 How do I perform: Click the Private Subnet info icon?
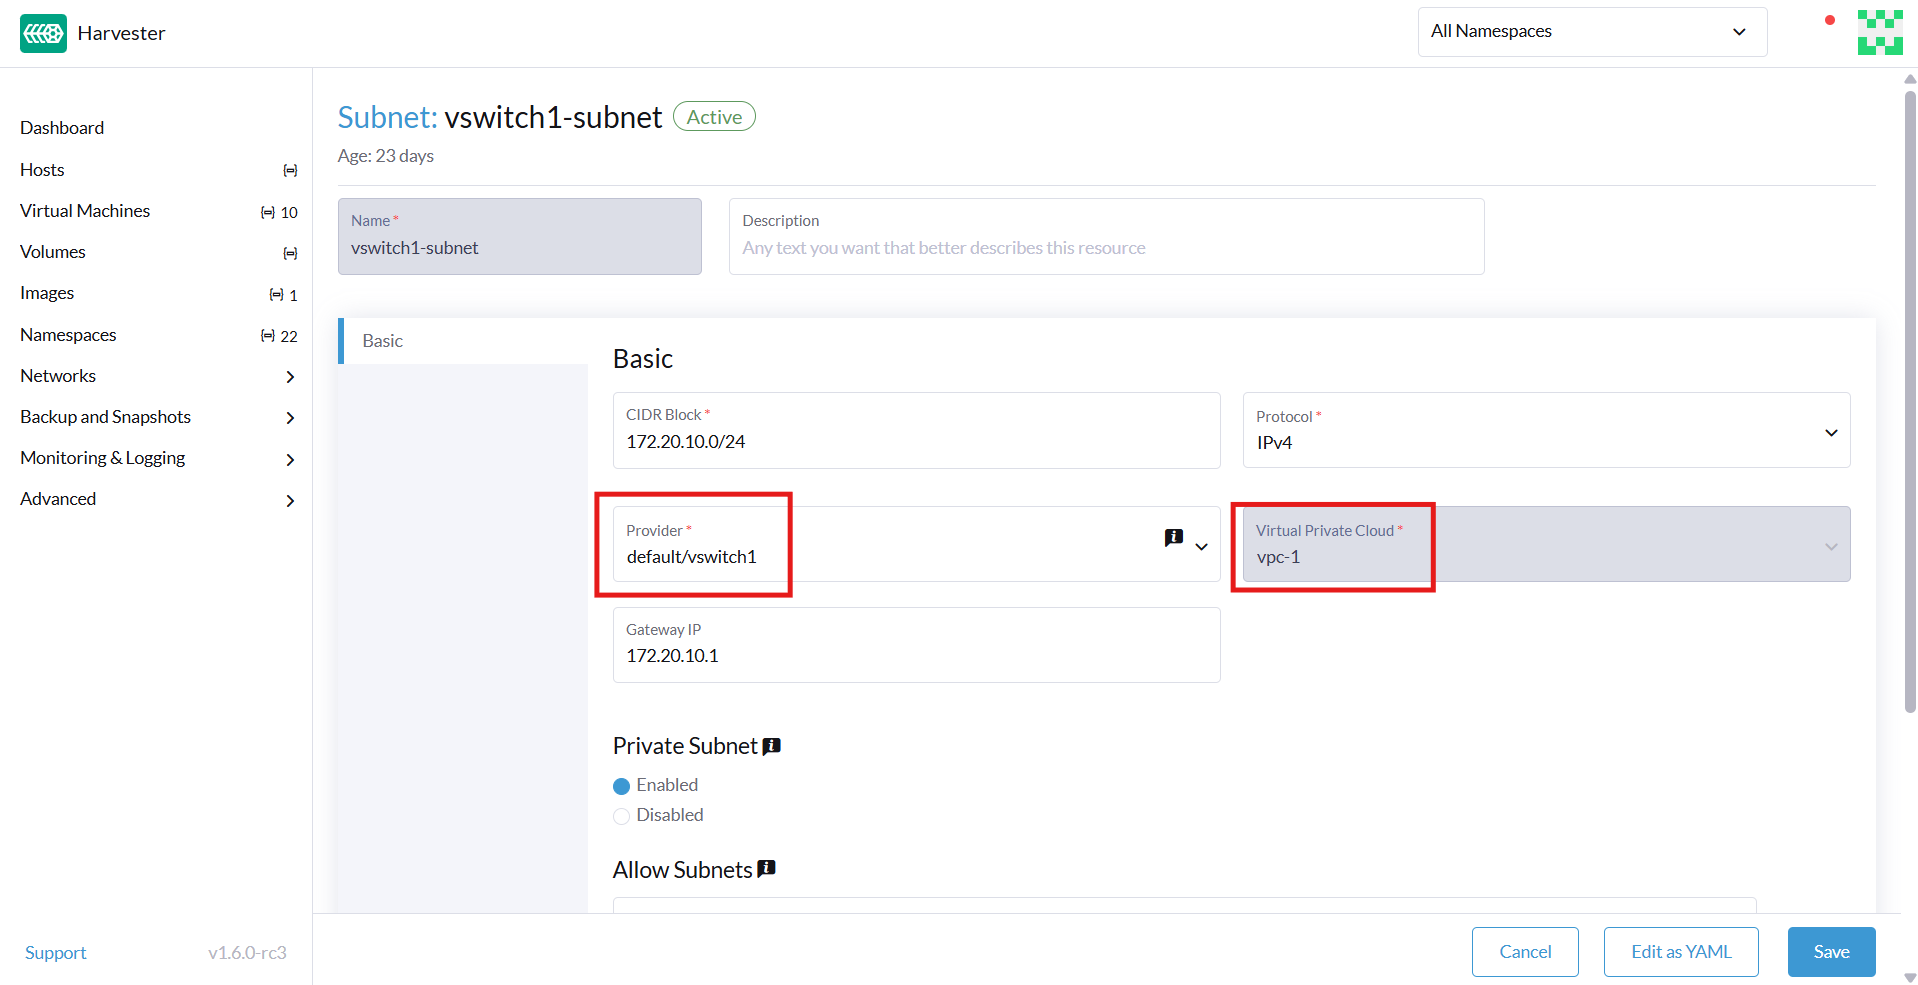click(x=772, y=746)
